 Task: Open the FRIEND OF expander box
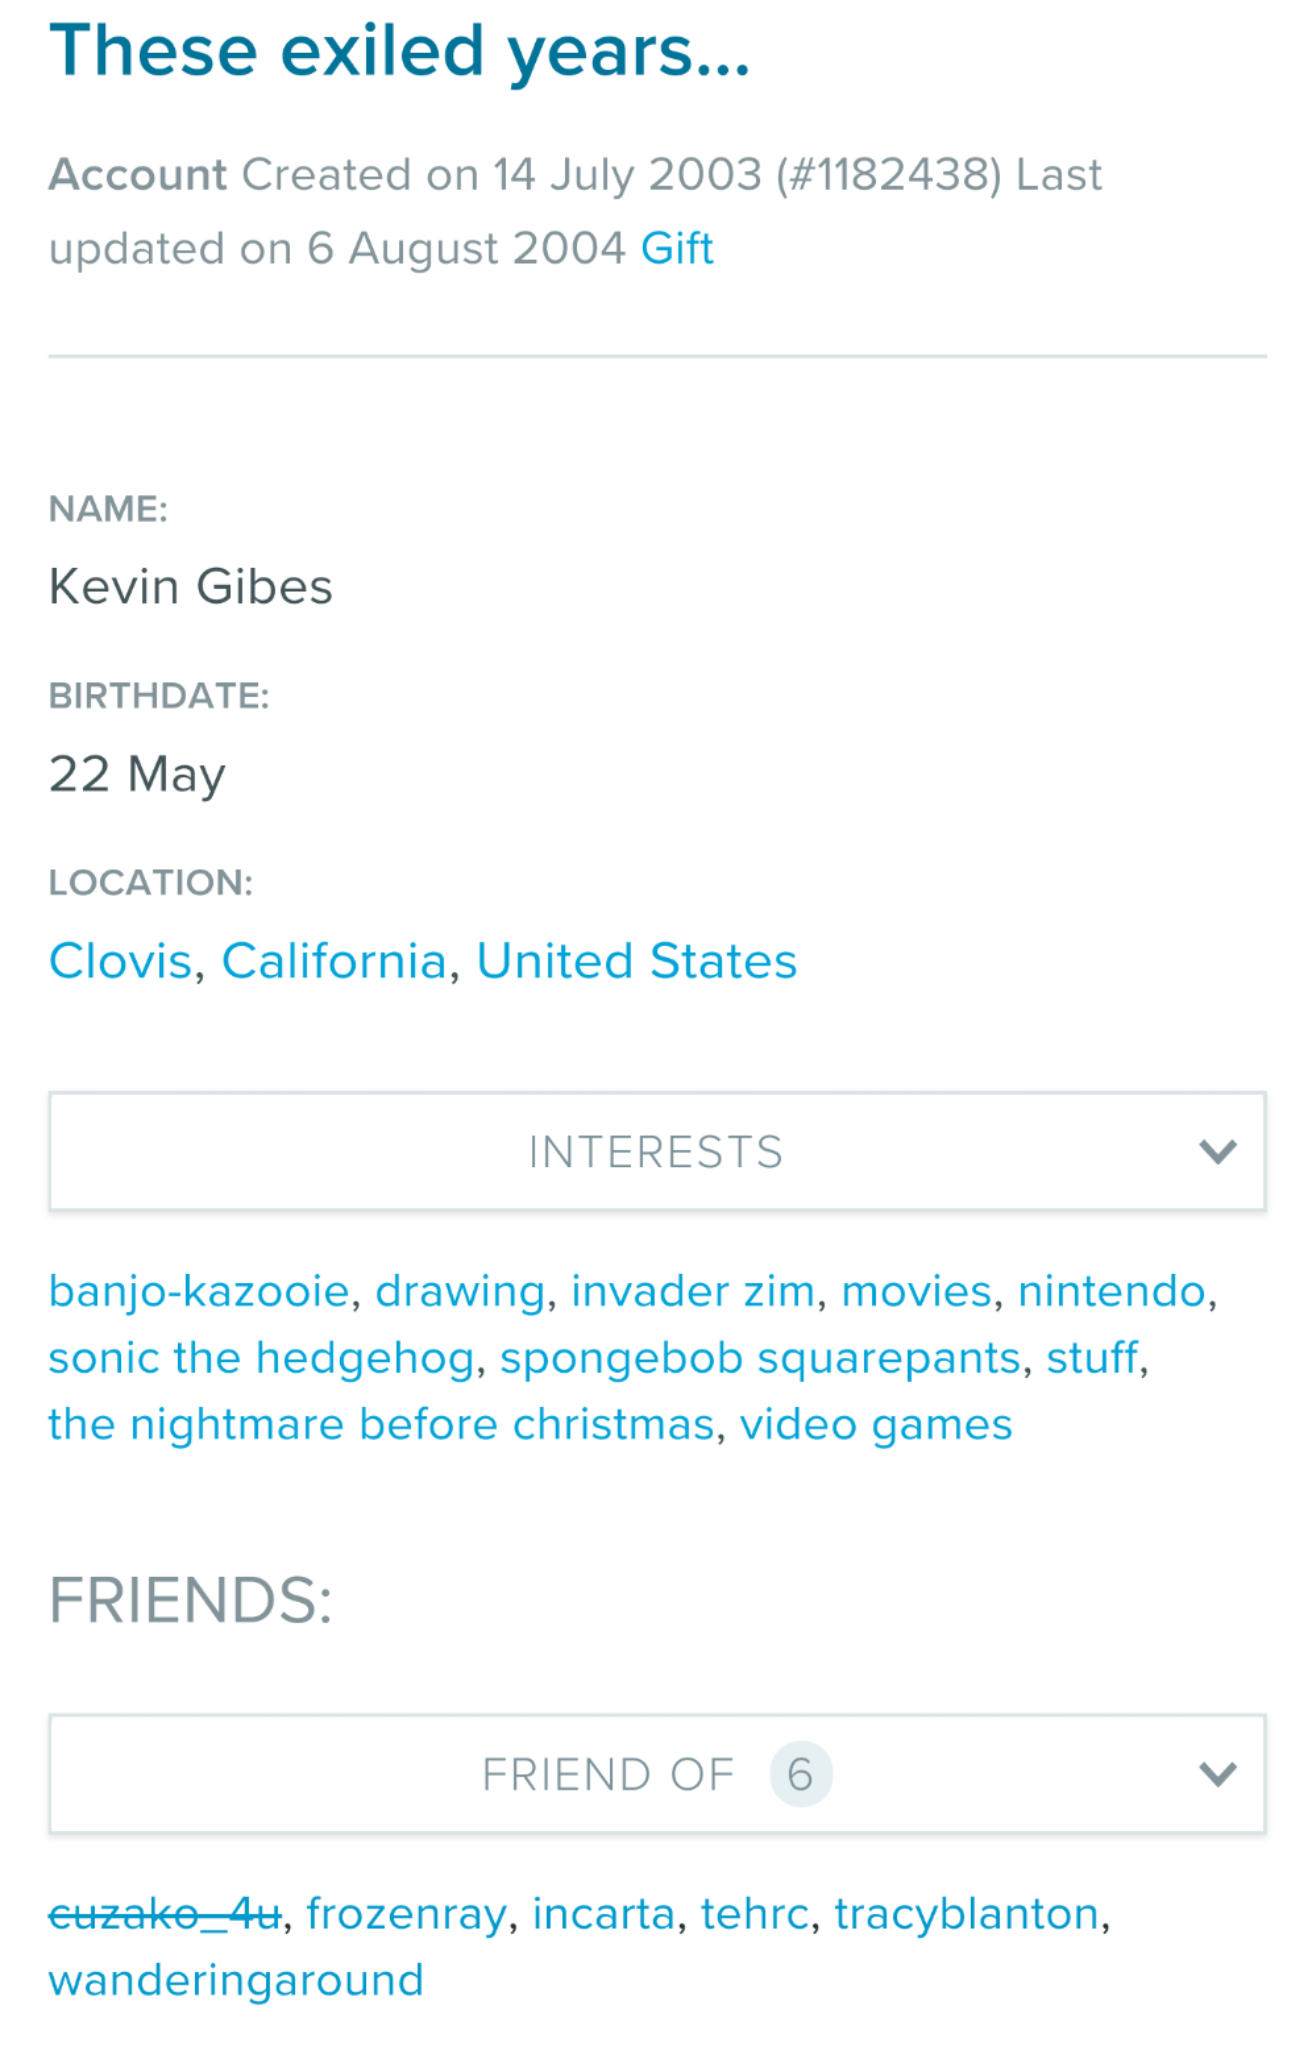click(x=657, y=1774)
